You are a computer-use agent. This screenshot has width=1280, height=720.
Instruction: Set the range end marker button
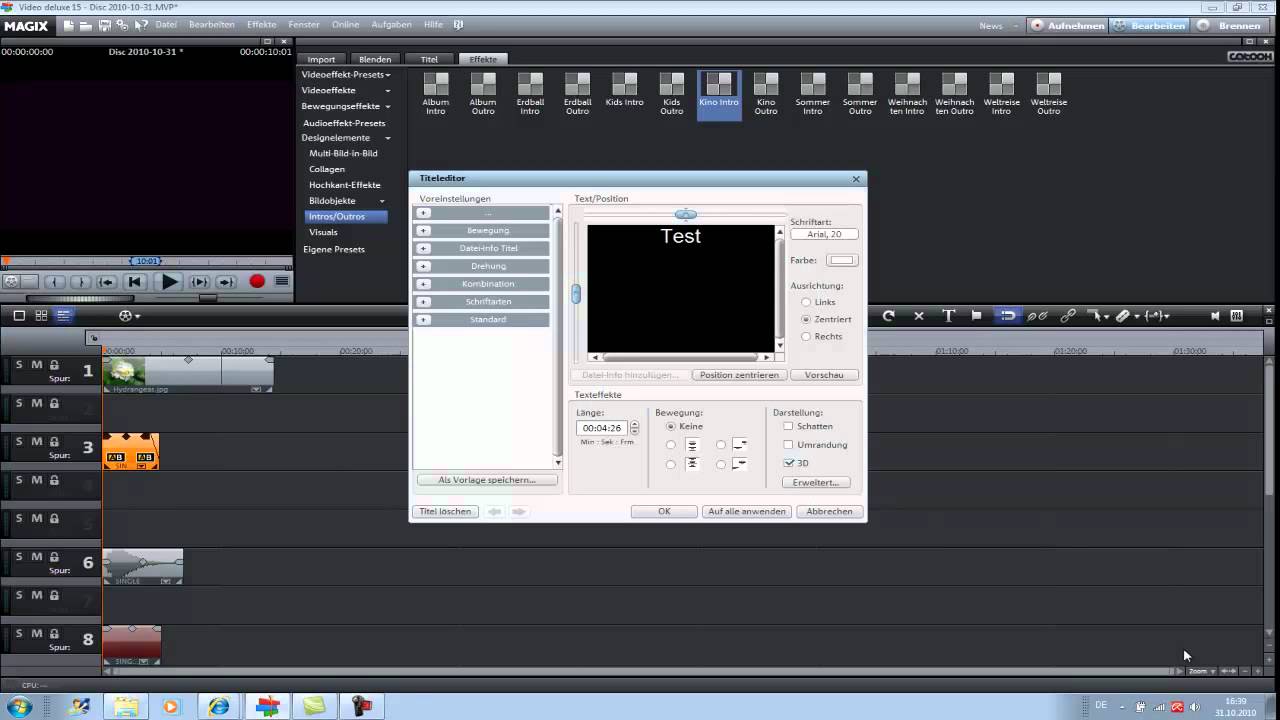(82, 282)
